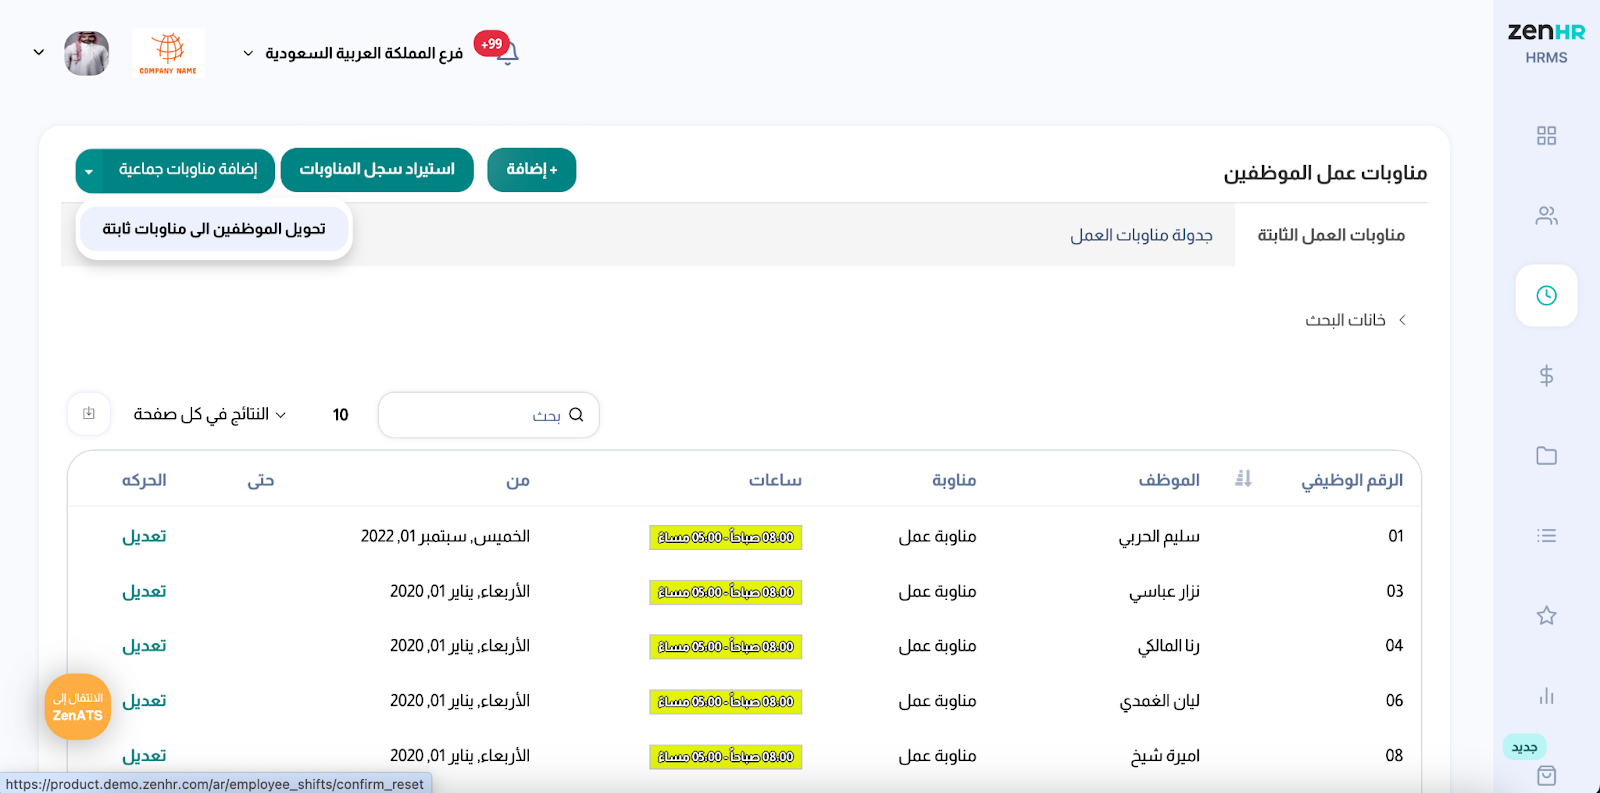Click the ساعات column header

tap(775, 480)
